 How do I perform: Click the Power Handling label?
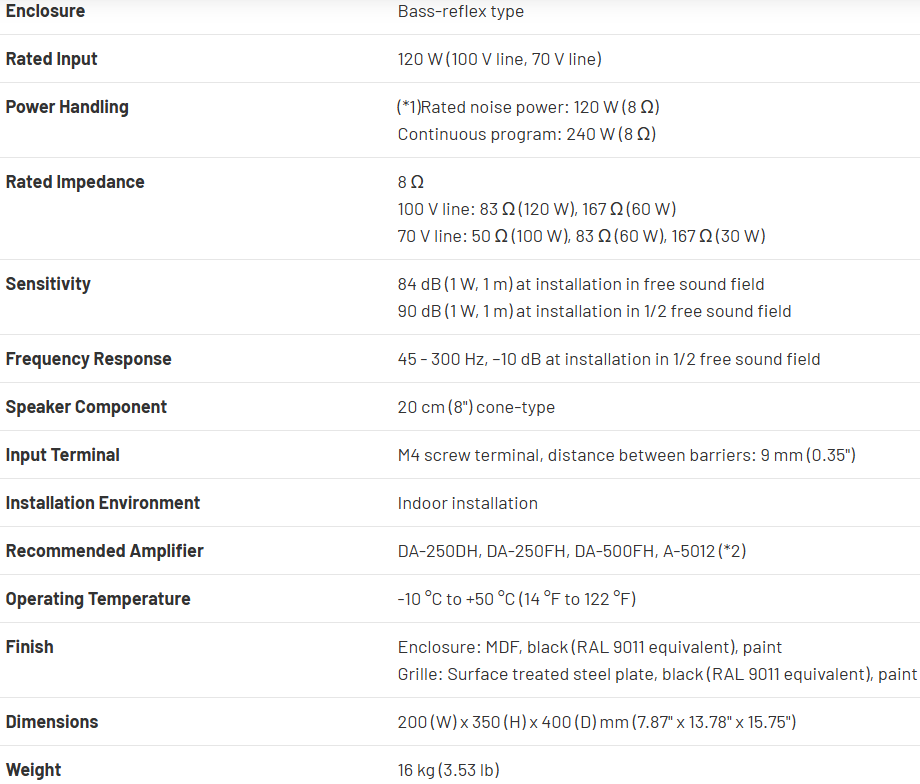pos(67,107)
